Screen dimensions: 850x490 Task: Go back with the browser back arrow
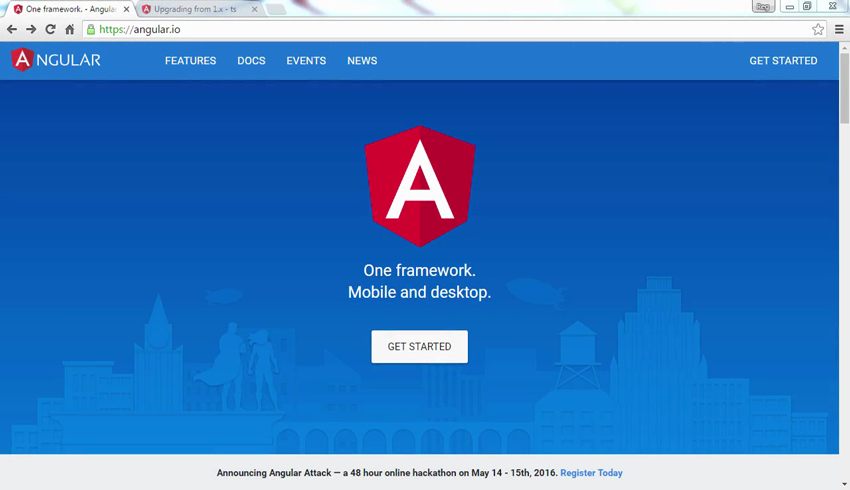coord(12,29)
